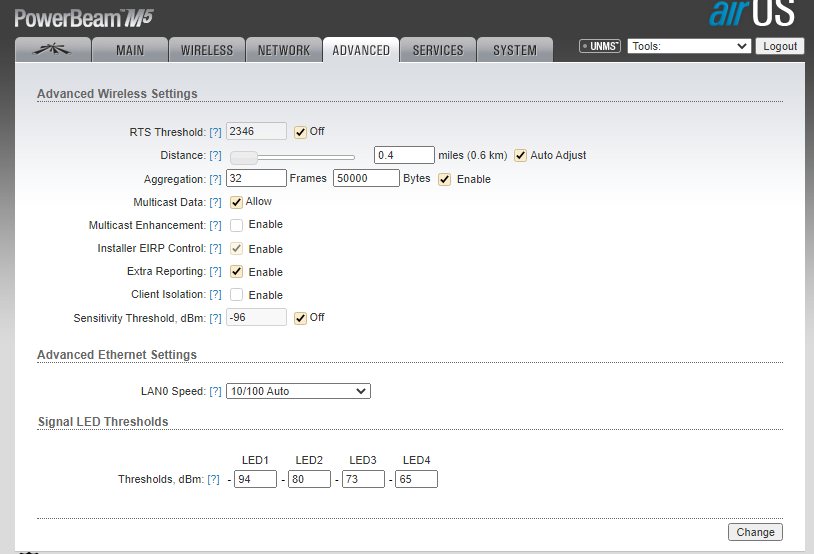The width and height of the screenshot is (814, 554).
Task: Switch to the WIRELESS tab
Action: tap(207, 50)
